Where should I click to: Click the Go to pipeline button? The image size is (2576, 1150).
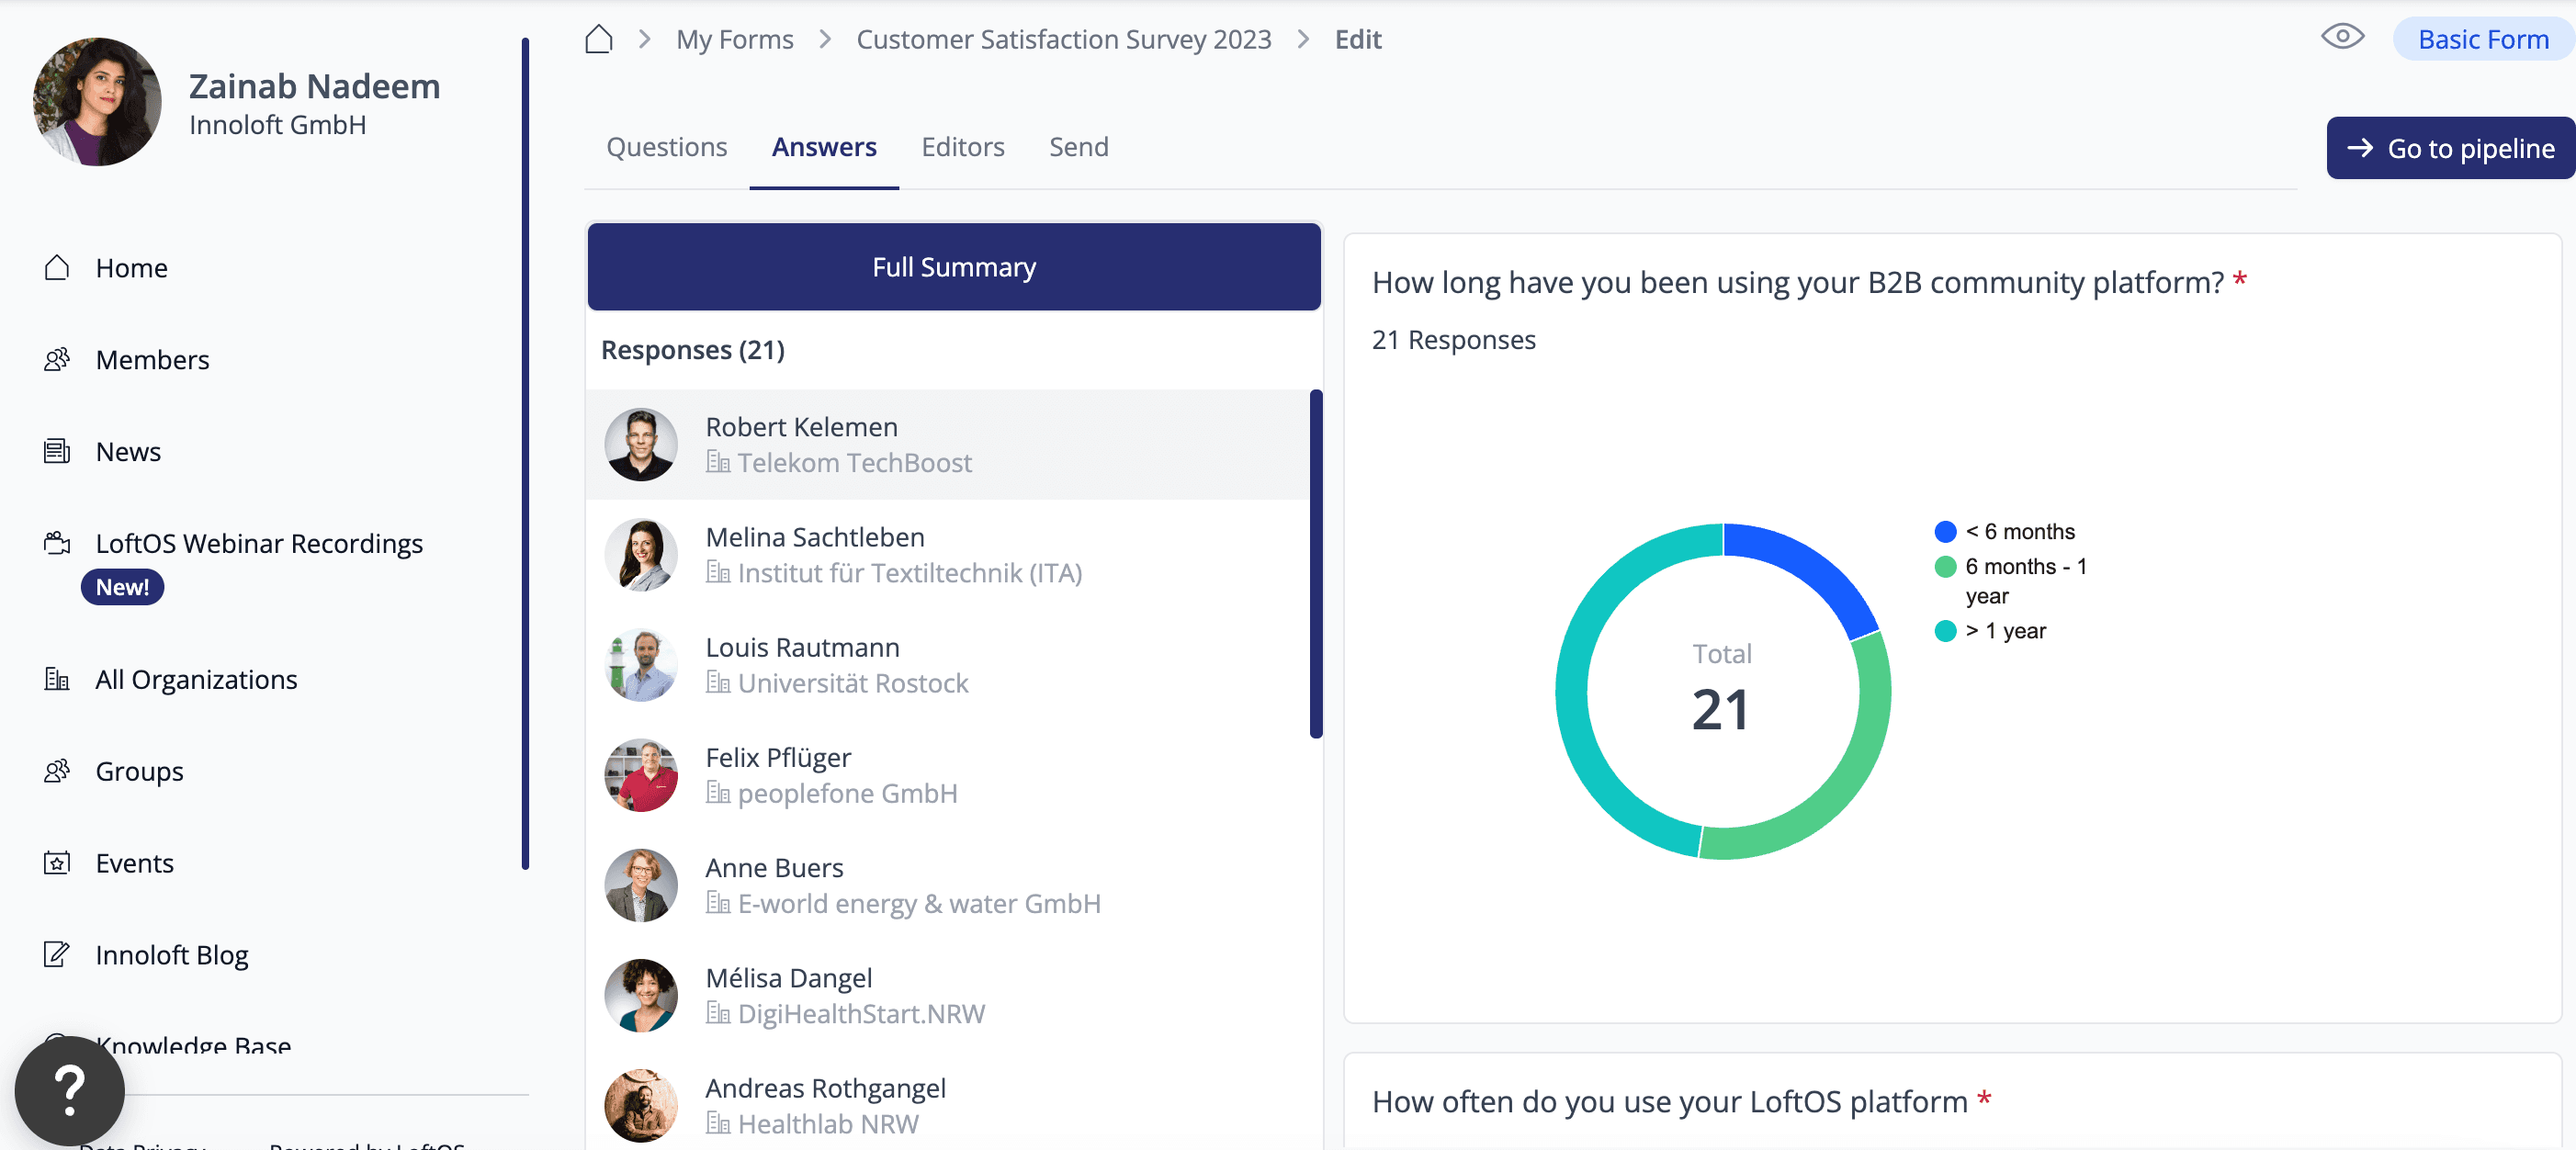click(2450, 148)
